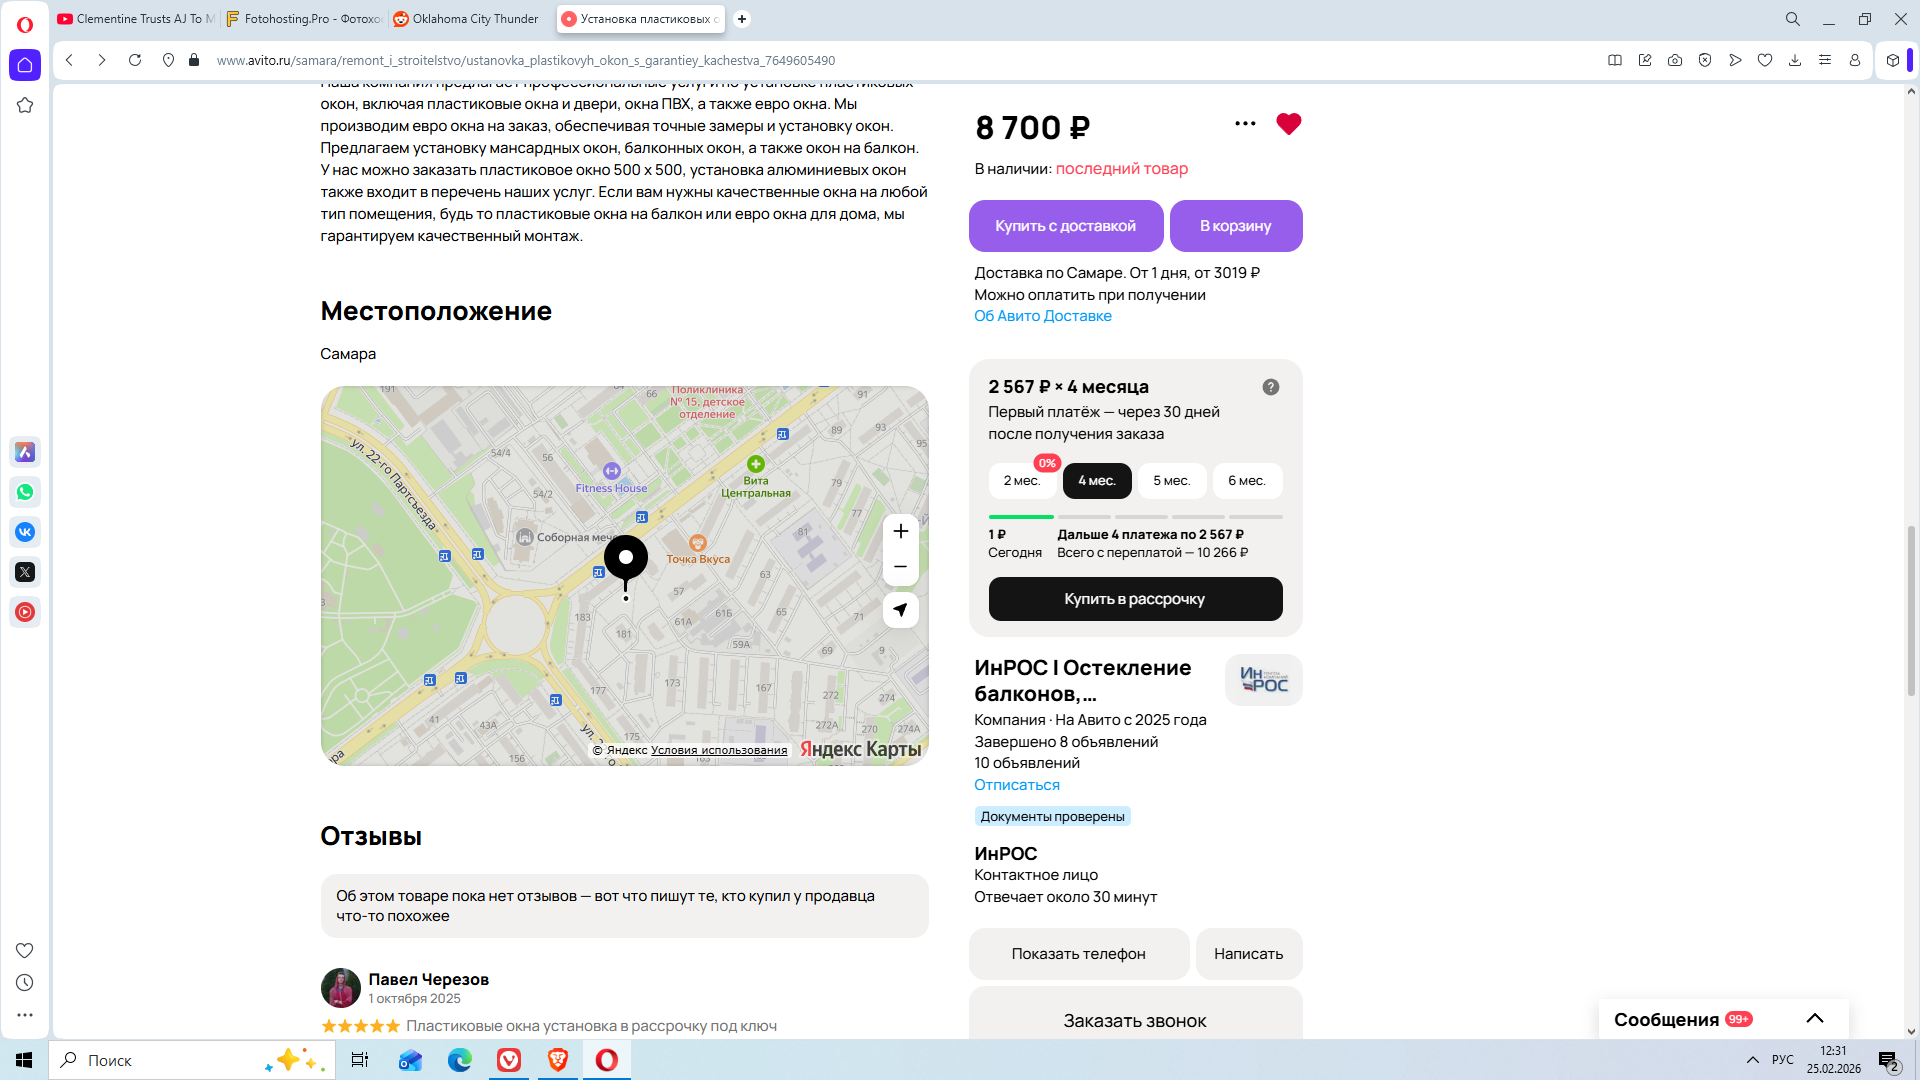The width and height of the screenshot is (1920, 1080).
Task: Expand the Сообщения chat panel chevron
Action: (1814, 1019)
